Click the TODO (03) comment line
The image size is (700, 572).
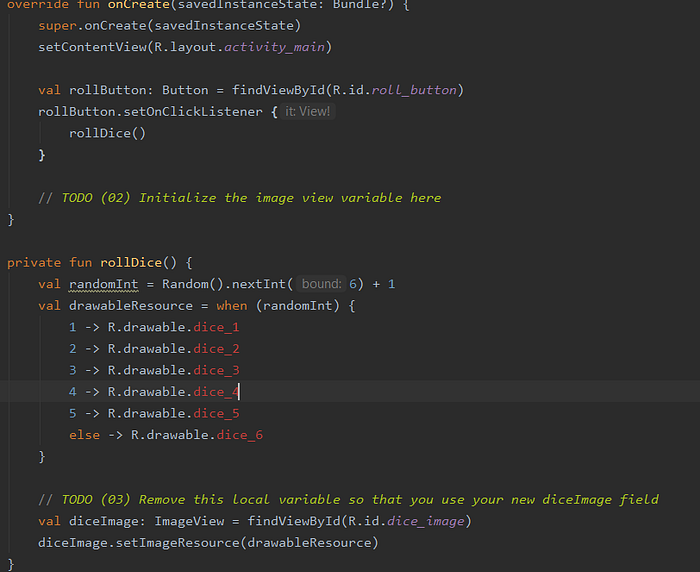coord(349,500)
